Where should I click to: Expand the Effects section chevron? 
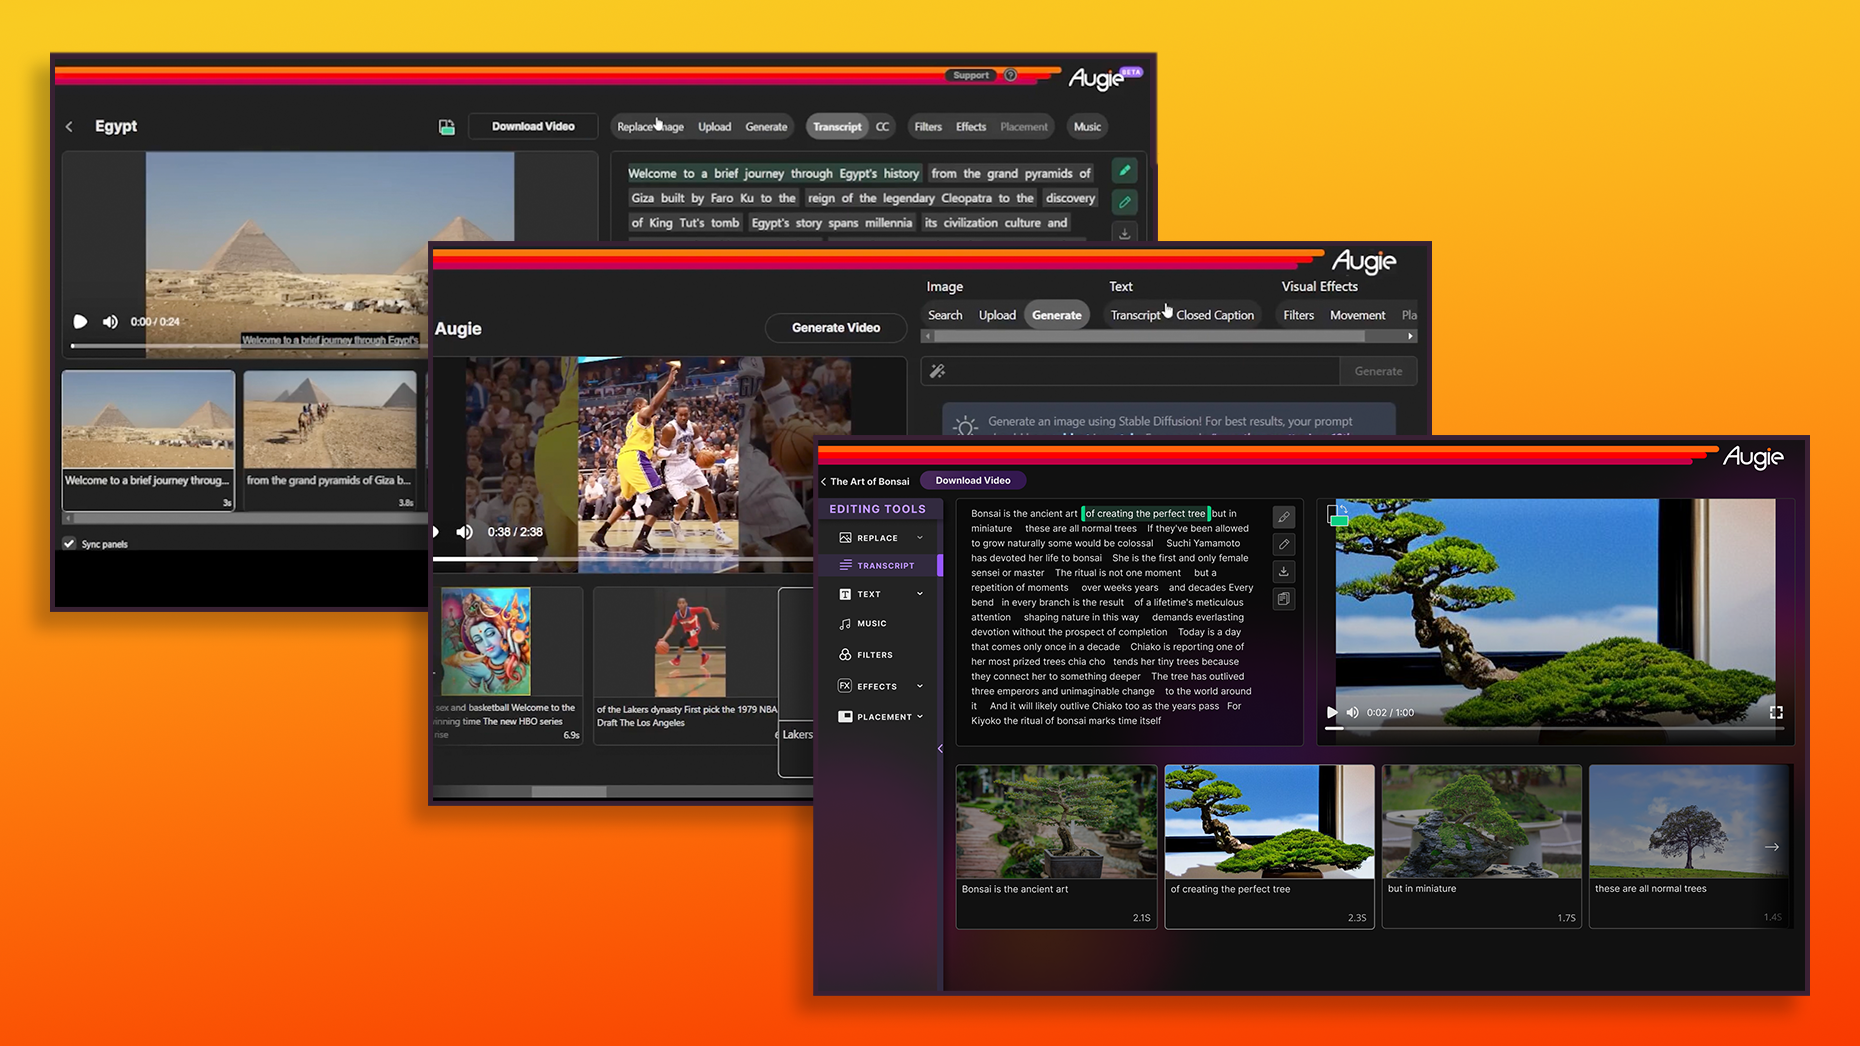920,687
